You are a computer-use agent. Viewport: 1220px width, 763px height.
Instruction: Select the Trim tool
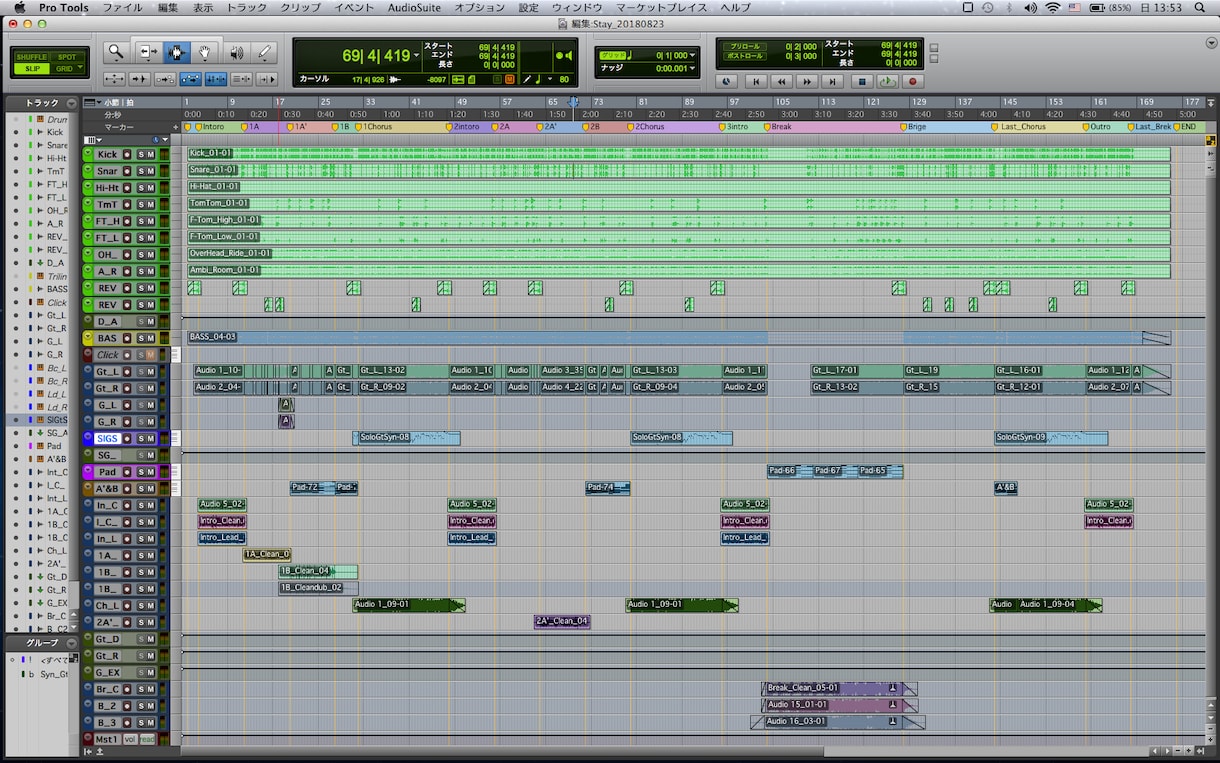[148, 52]
